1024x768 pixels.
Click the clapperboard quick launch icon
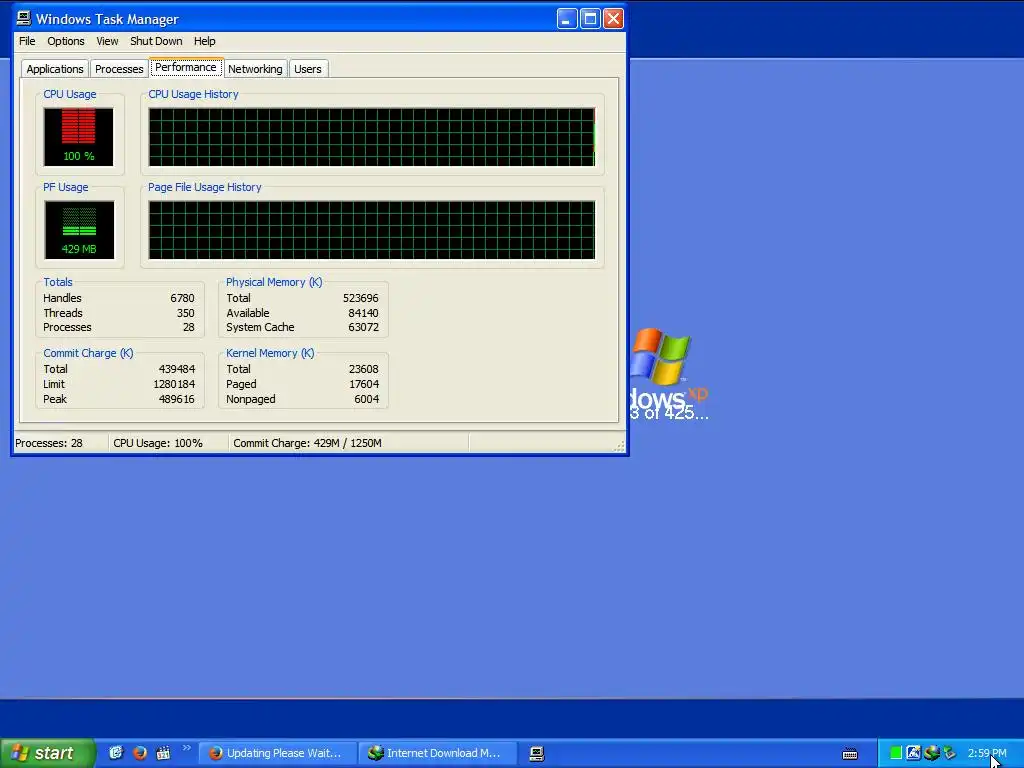[x=163, y=753]
